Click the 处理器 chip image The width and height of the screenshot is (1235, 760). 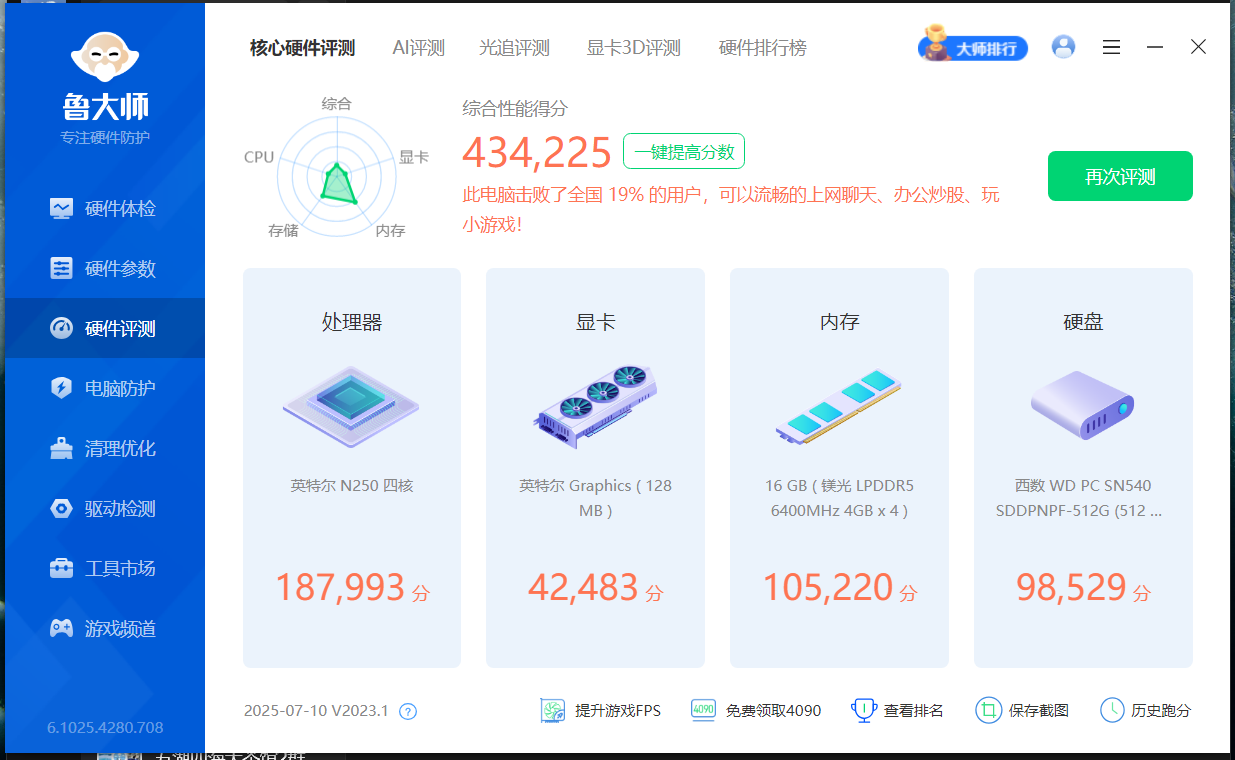pos(351,407)
